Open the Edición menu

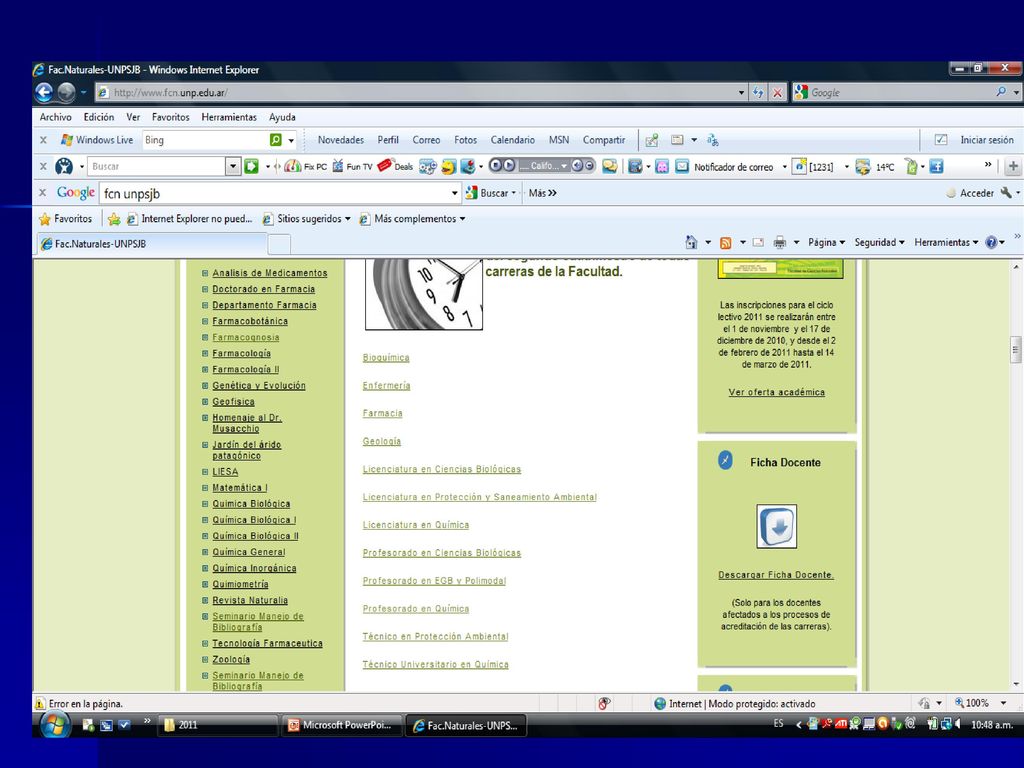[x=99, y=117]
